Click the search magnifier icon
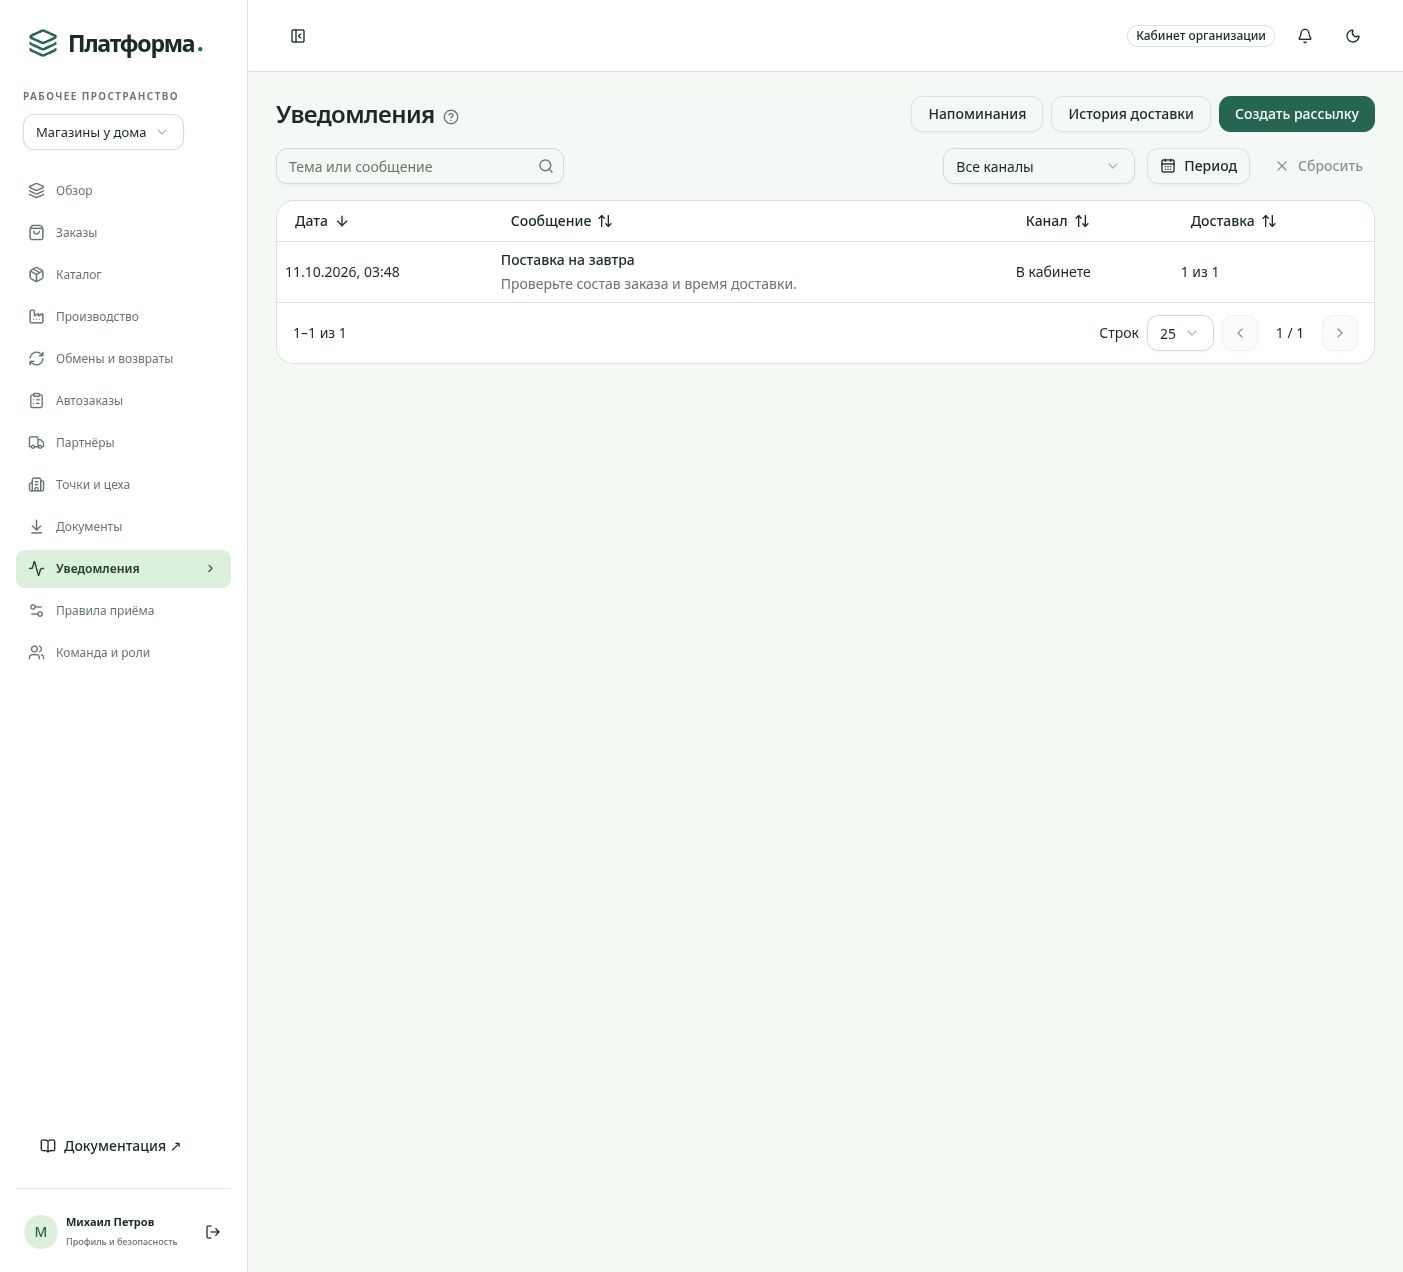1403x1272 pixels. 546,166
